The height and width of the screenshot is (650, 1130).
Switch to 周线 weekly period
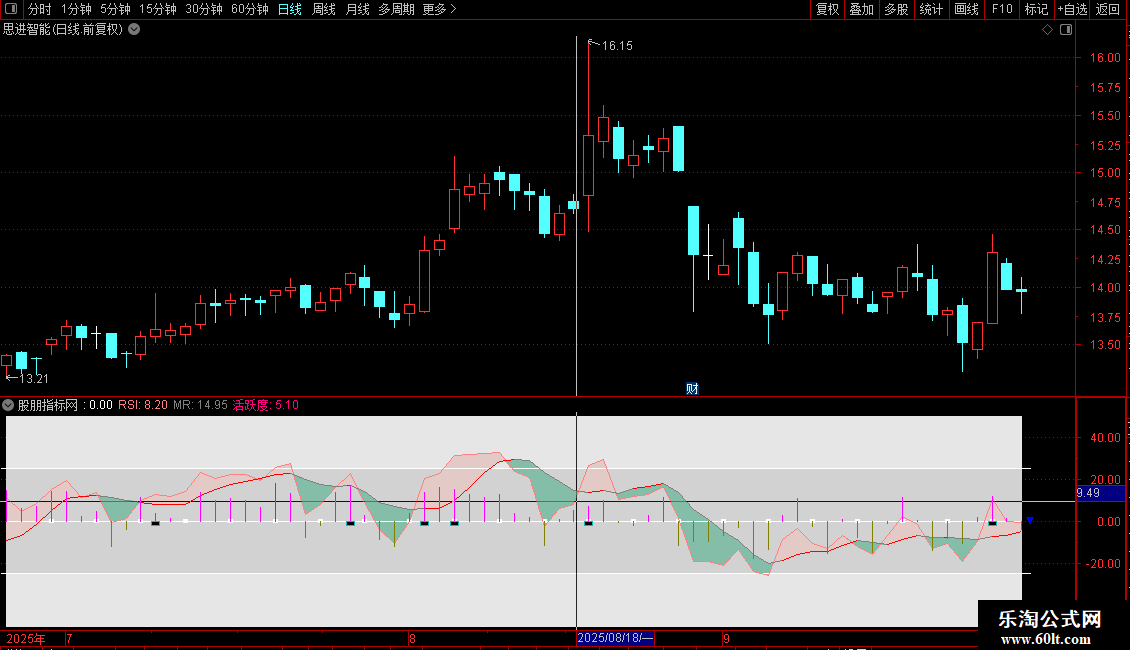coord(324,9)
